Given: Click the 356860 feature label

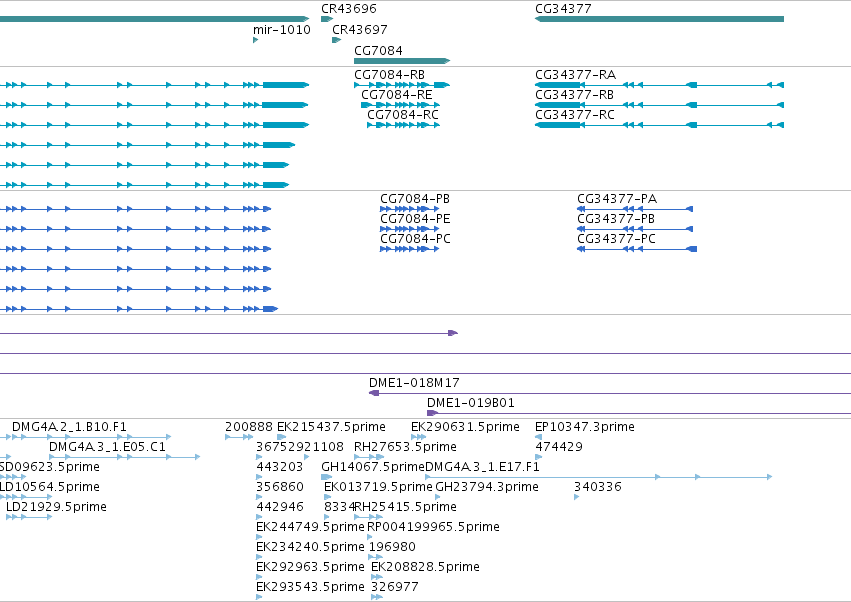Looking at the screenshot, I should [x=280, y=487].
